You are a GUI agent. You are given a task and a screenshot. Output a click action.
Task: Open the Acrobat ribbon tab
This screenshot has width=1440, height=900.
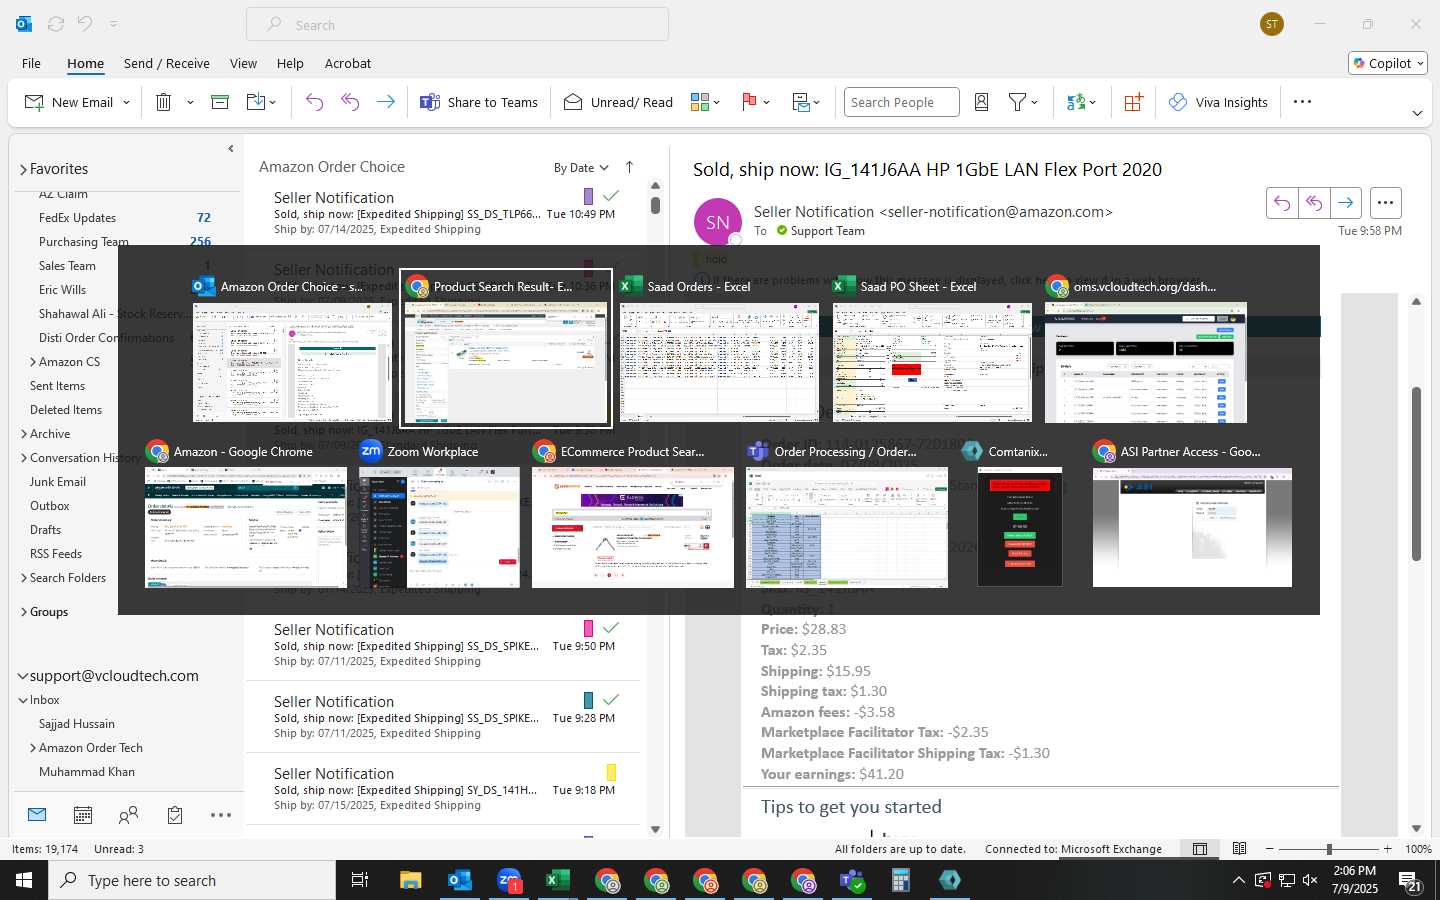pos(348,63)
